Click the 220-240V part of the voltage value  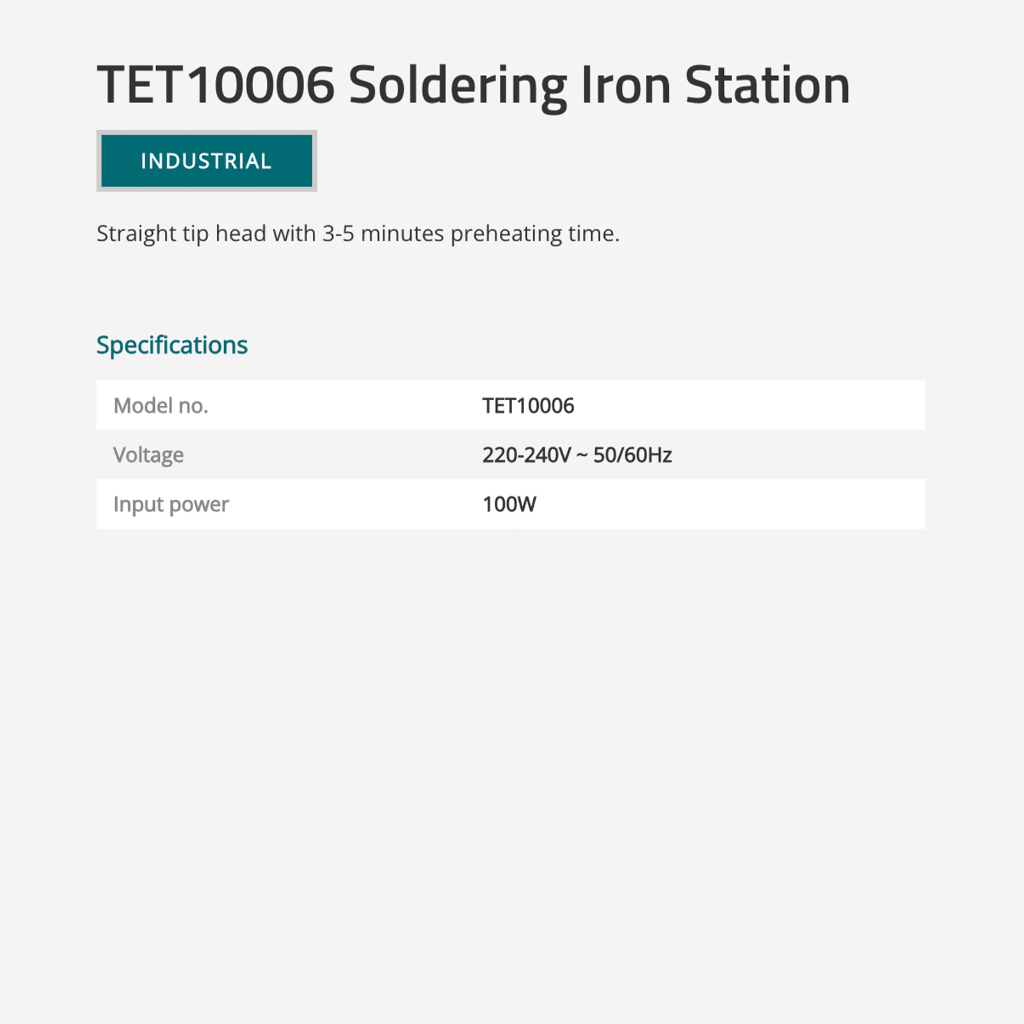pyautogui.click(x=527, y=456)
